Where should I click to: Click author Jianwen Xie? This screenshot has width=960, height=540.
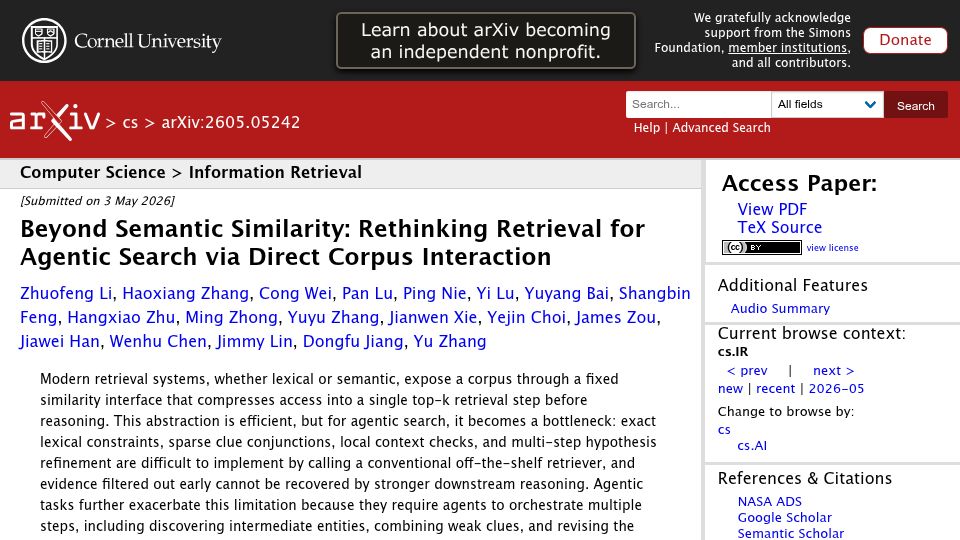pyautogui.click(x=433, y=317)
